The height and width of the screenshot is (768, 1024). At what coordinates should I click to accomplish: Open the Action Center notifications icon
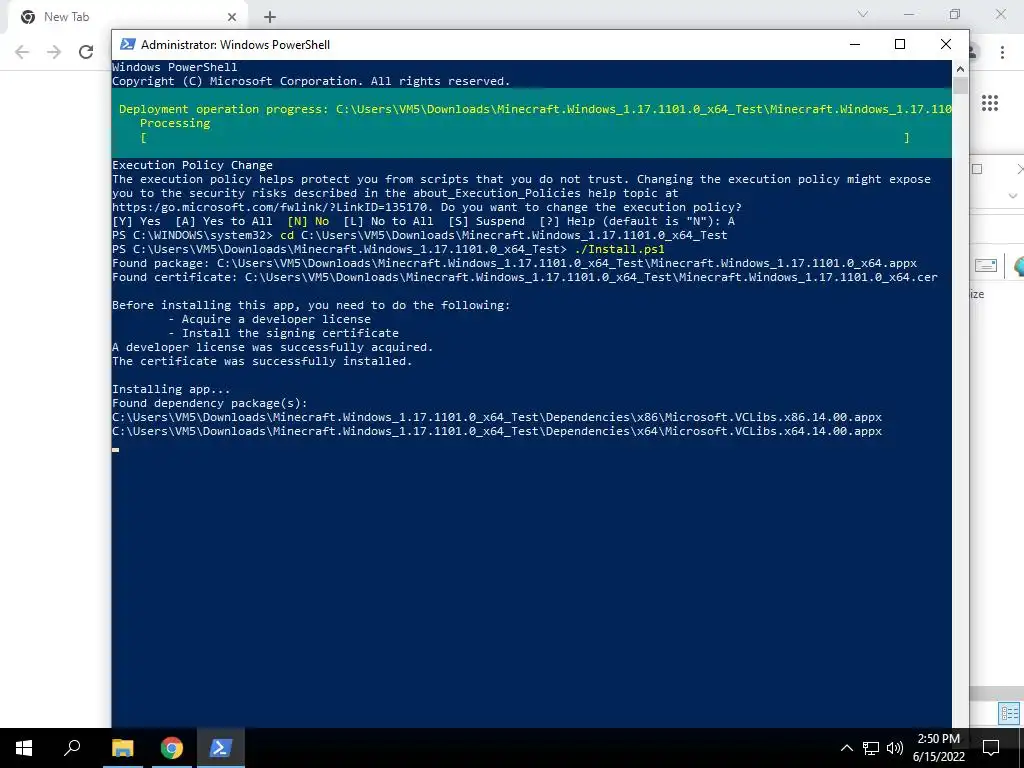pyautogui.click(x=991, y=748)
